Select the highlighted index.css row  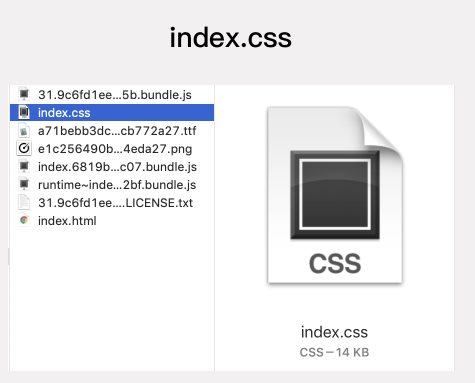point(112,113)
